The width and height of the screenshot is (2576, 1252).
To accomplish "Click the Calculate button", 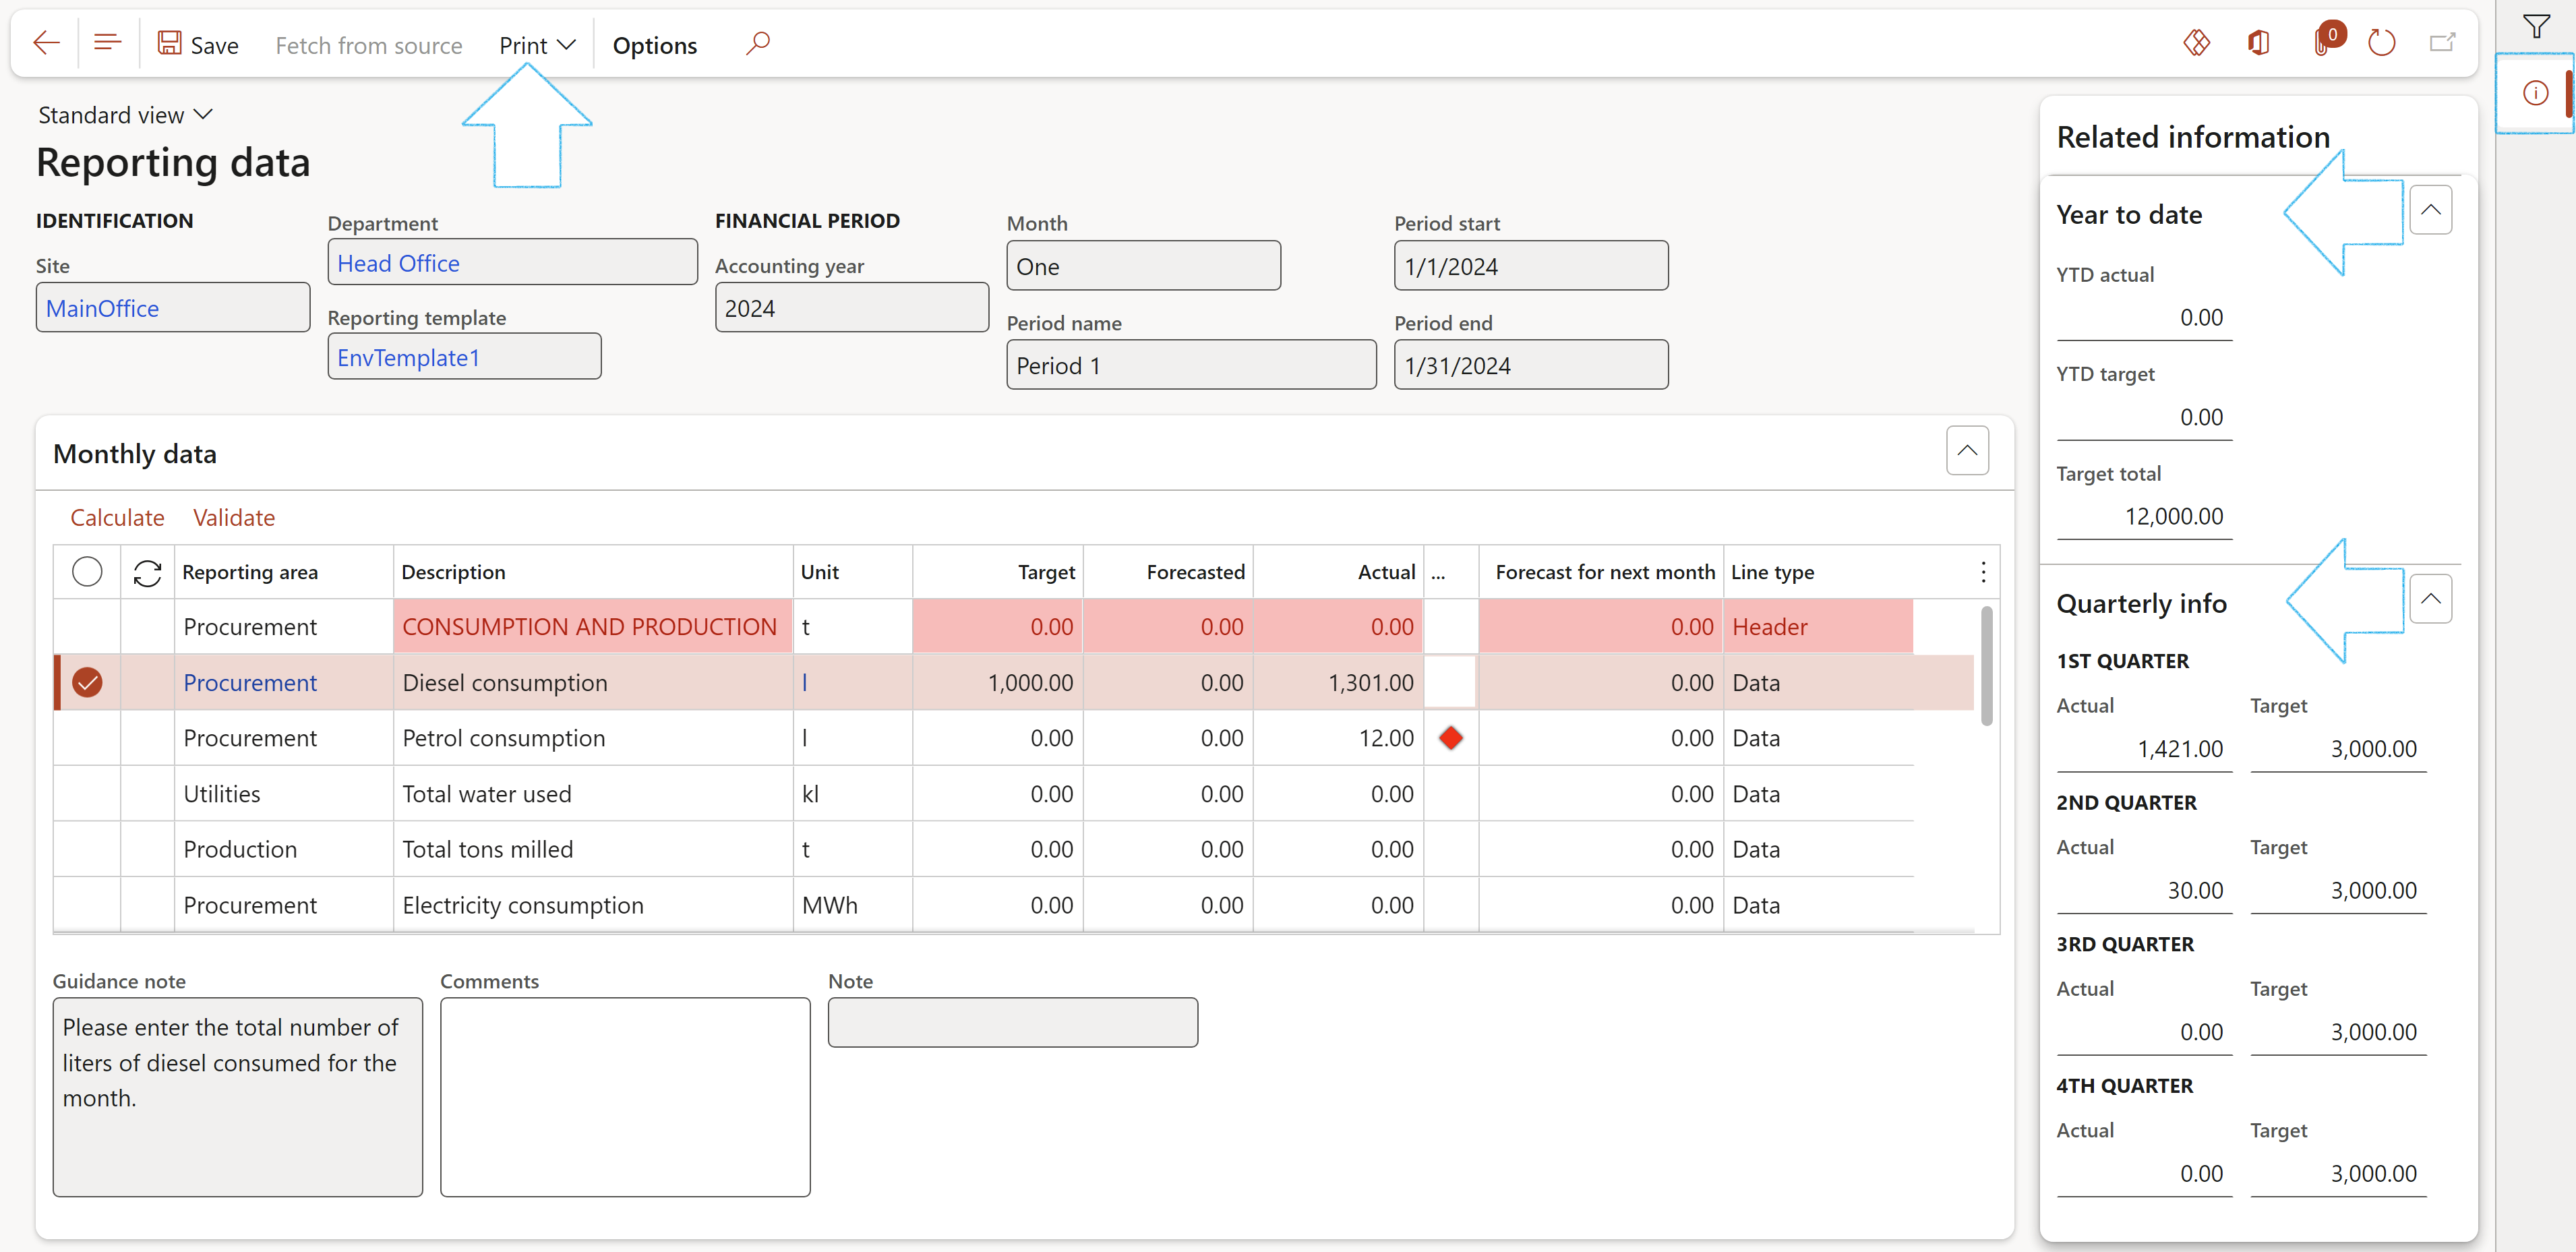I will click(117, 518).
